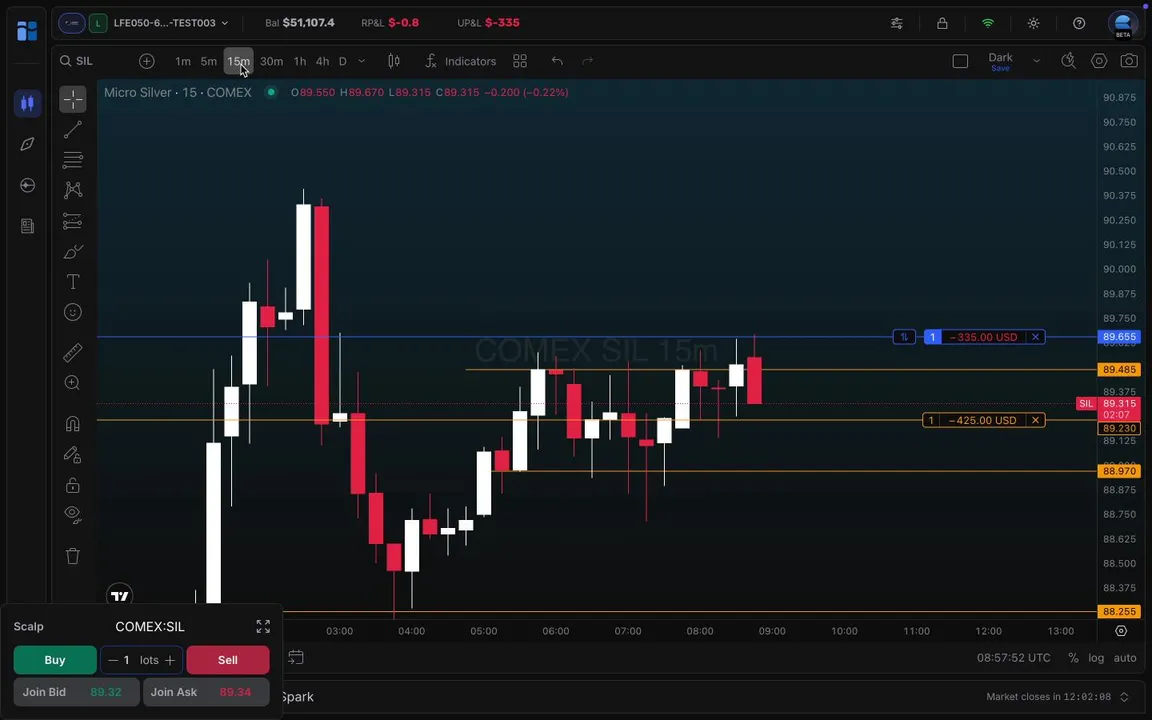Select the Text annotation tool
Viewport: 1152px width, 720px height.
73,281
